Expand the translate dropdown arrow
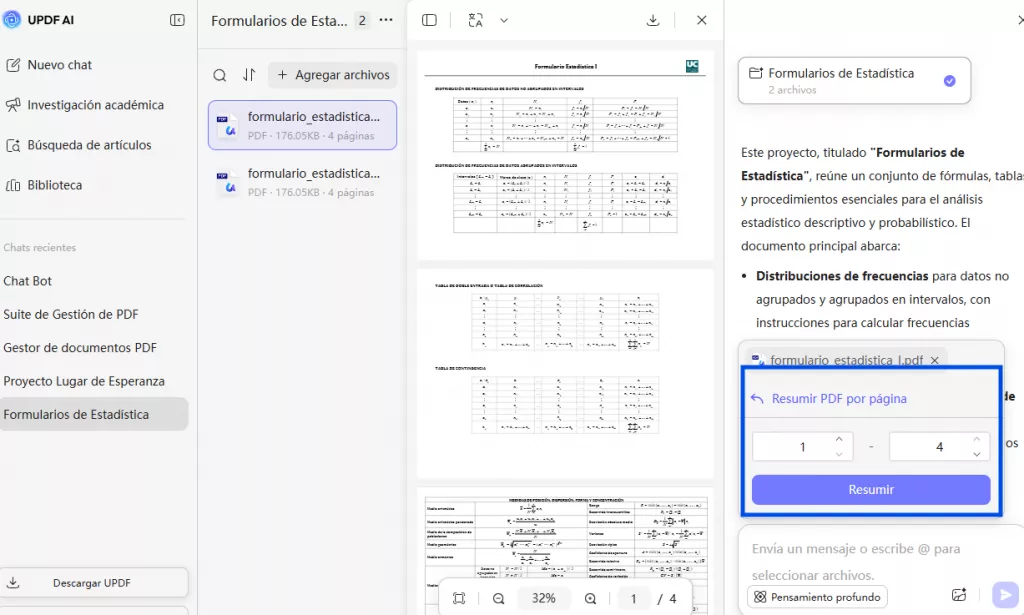This screenshot has width=1024, height=615. coord(504,20)
